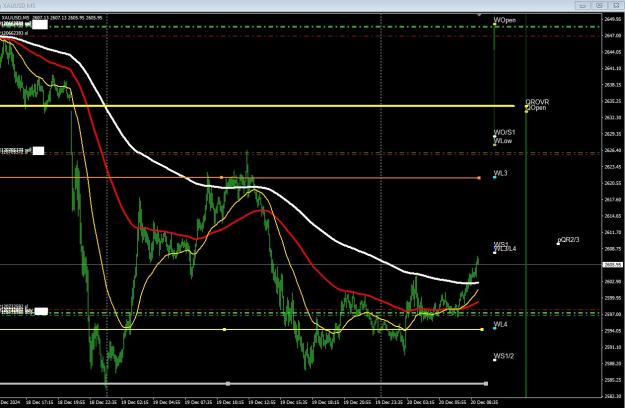
Task: Click the 20 Dec 08:35 time label
Action: point(485,402)
